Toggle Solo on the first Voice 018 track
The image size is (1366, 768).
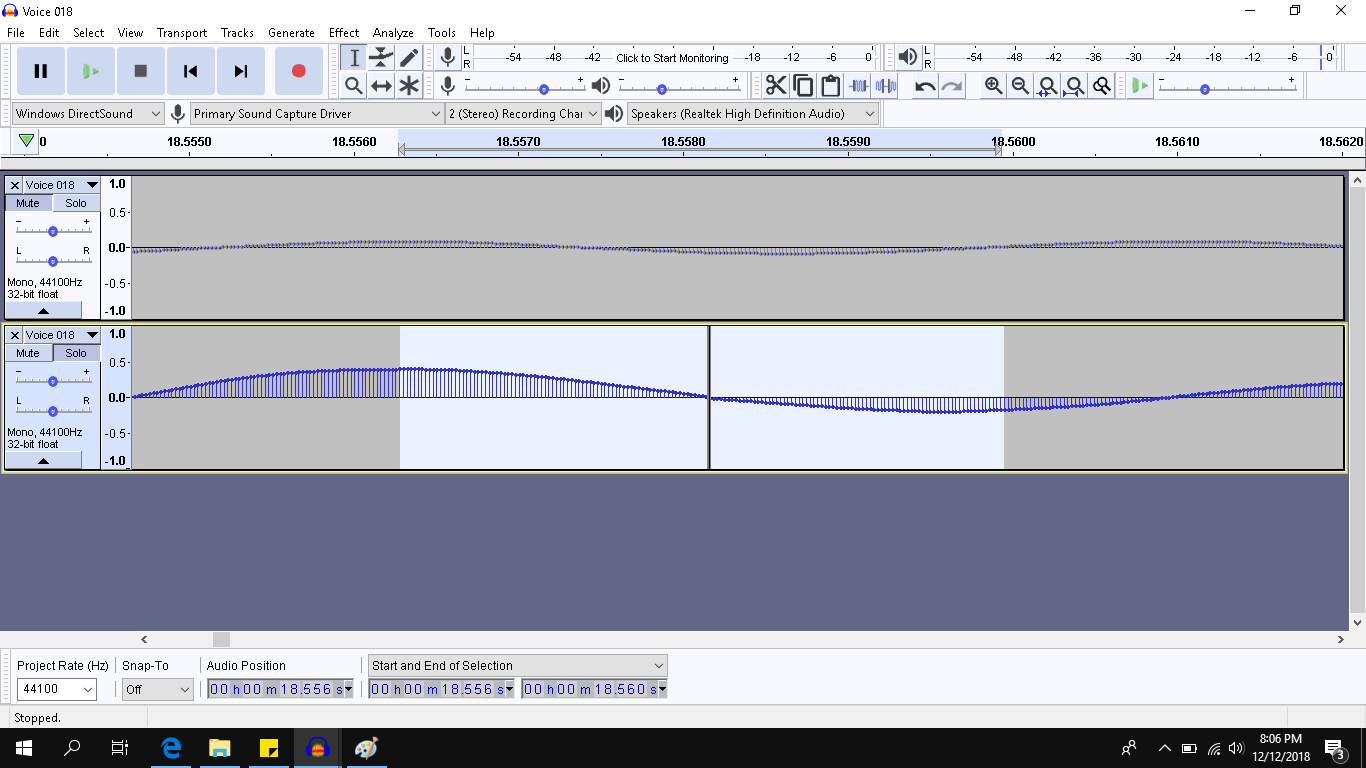(76, 203)
